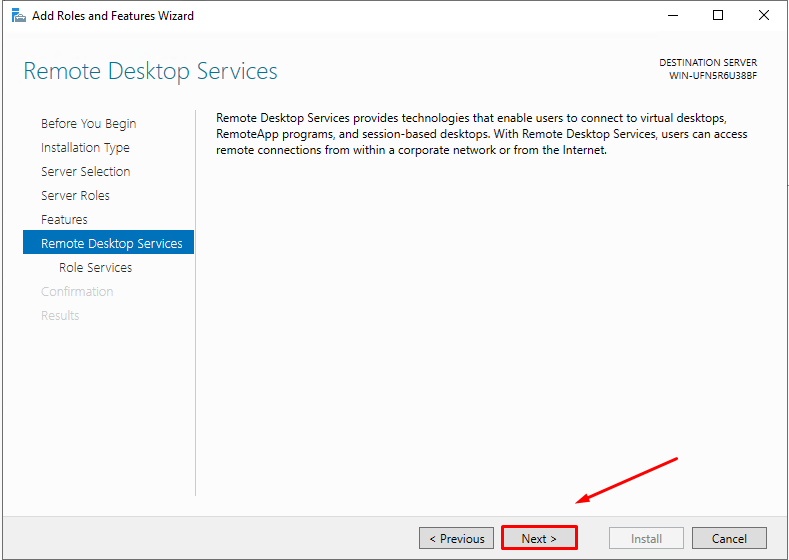789x560 pixels.
Task: Select the highlighted Remote Desktop Services step
Action: 111,244
